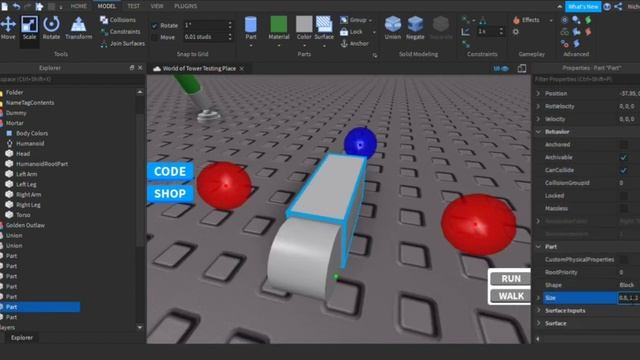Select the Golden Outlaw model

25,225
